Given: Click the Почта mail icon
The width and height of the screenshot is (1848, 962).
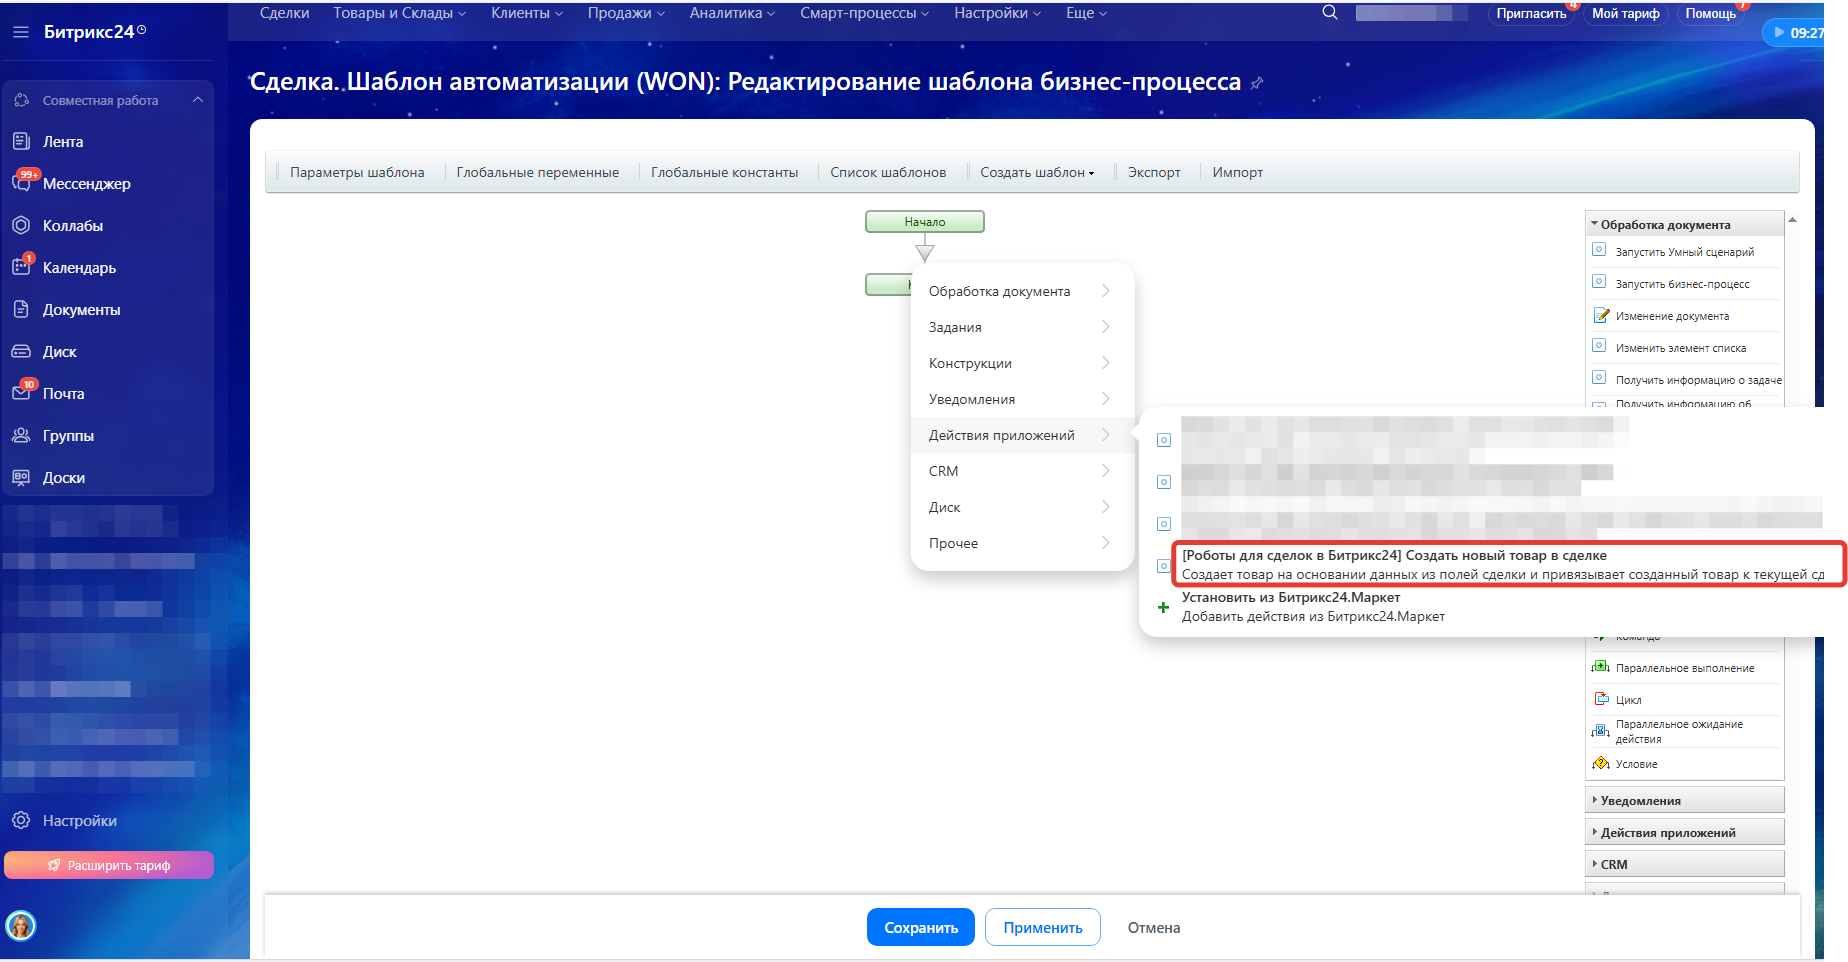Looking at the screenshot, I should click(x=21, y=393).
